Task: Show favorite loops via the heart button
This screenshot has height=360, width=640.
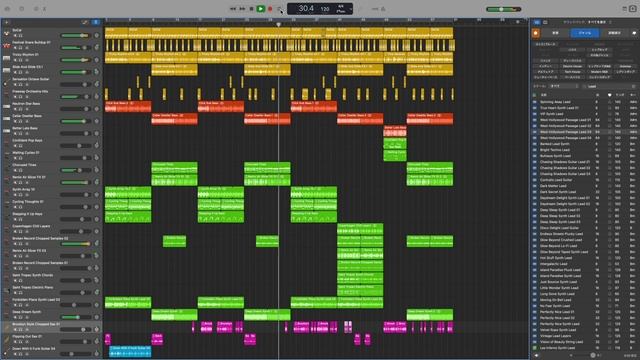Action: (x=634, y=33)
